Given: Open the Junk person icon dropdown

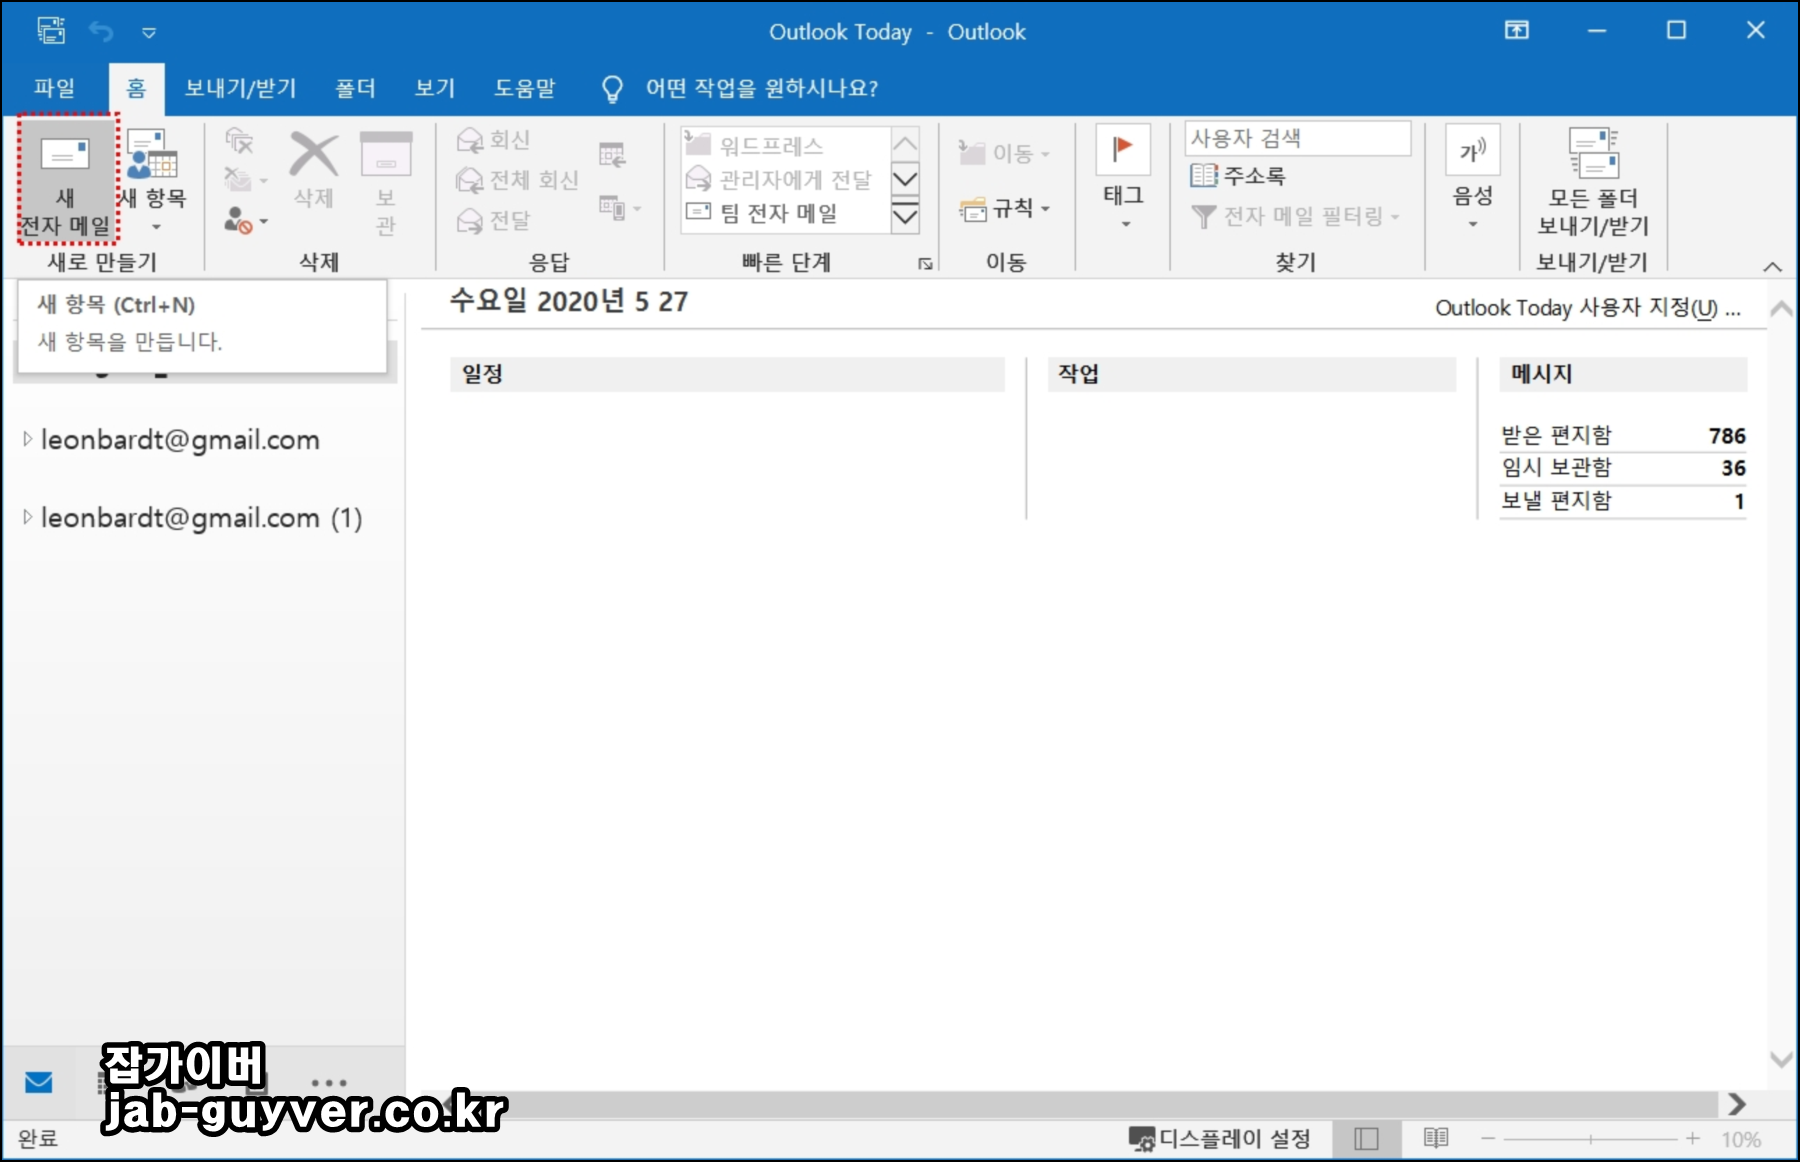Looking at the screenshot, I should point(246,220).
